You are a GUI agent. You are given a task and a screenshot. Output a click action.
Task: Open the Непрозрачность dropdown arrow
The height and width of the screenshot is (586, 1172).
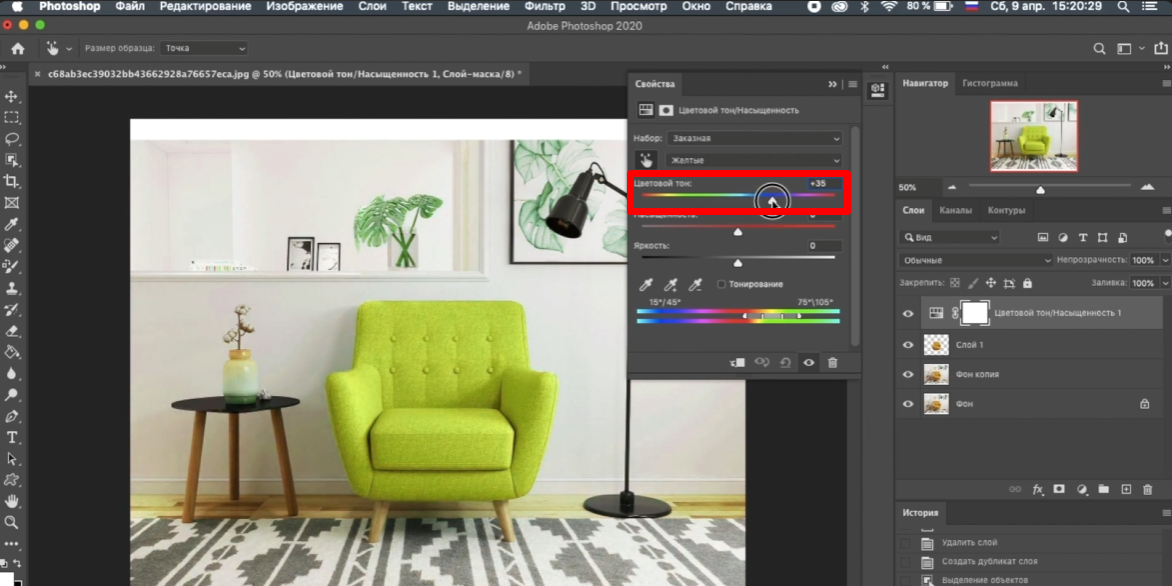[x=1165, y=260]
